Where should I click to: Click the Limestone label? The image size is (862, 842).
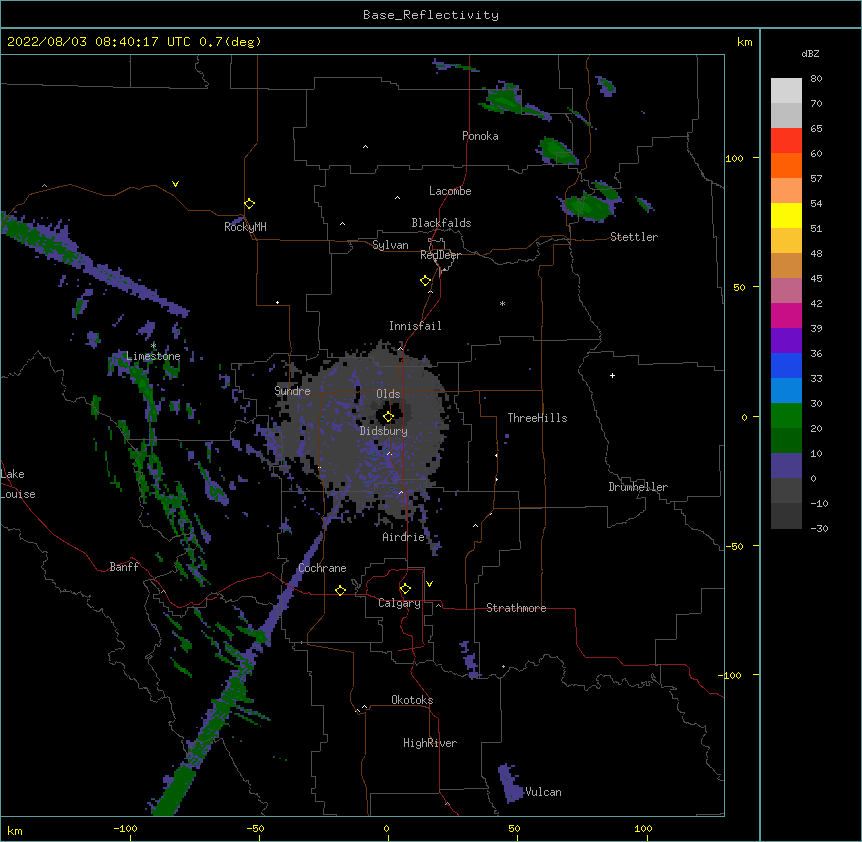[153, 356]
